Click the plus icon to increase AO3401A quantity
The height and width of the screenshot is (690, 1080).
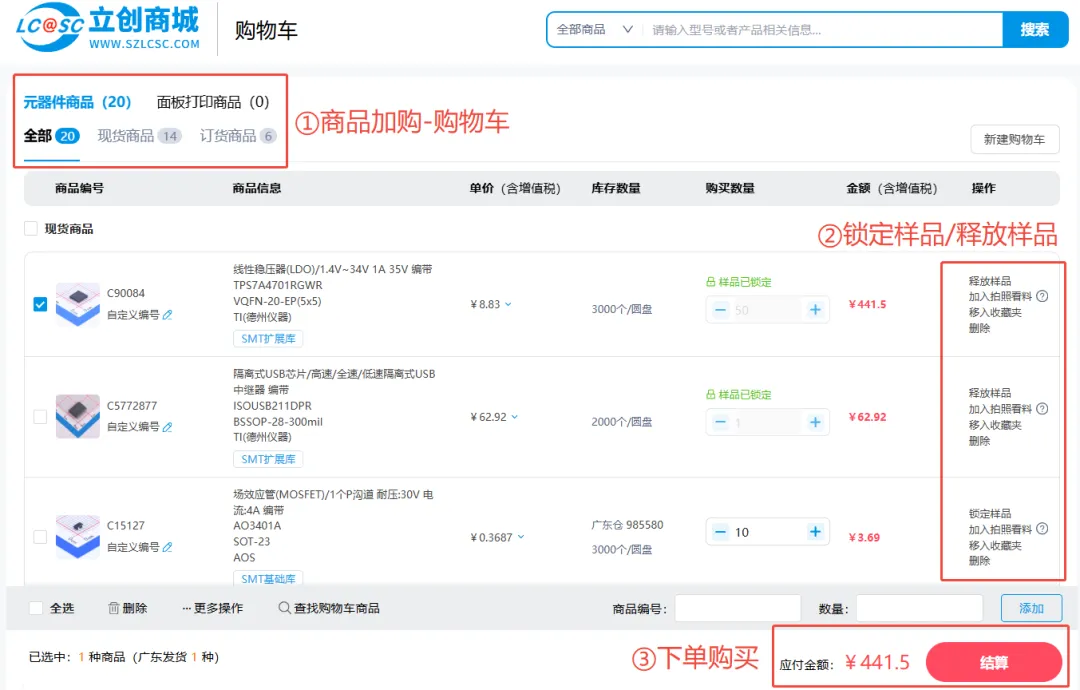(x=815, y=532)
